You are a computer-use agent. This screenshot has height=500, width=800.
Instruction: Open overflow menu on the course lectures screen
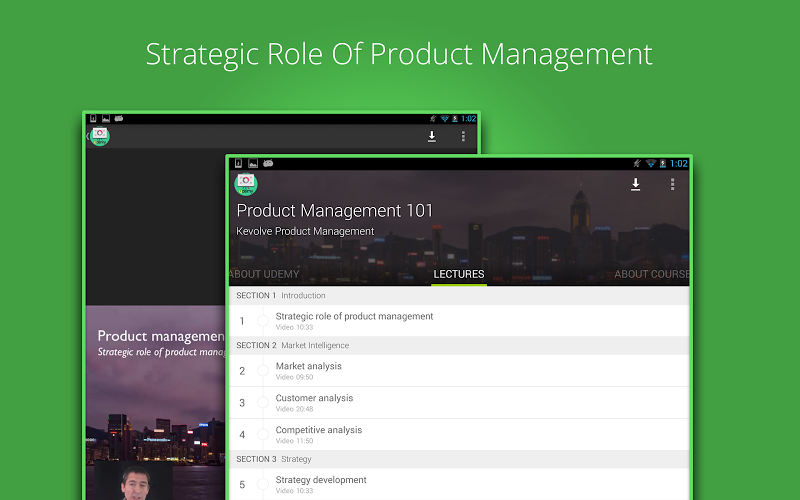(672, 184)
